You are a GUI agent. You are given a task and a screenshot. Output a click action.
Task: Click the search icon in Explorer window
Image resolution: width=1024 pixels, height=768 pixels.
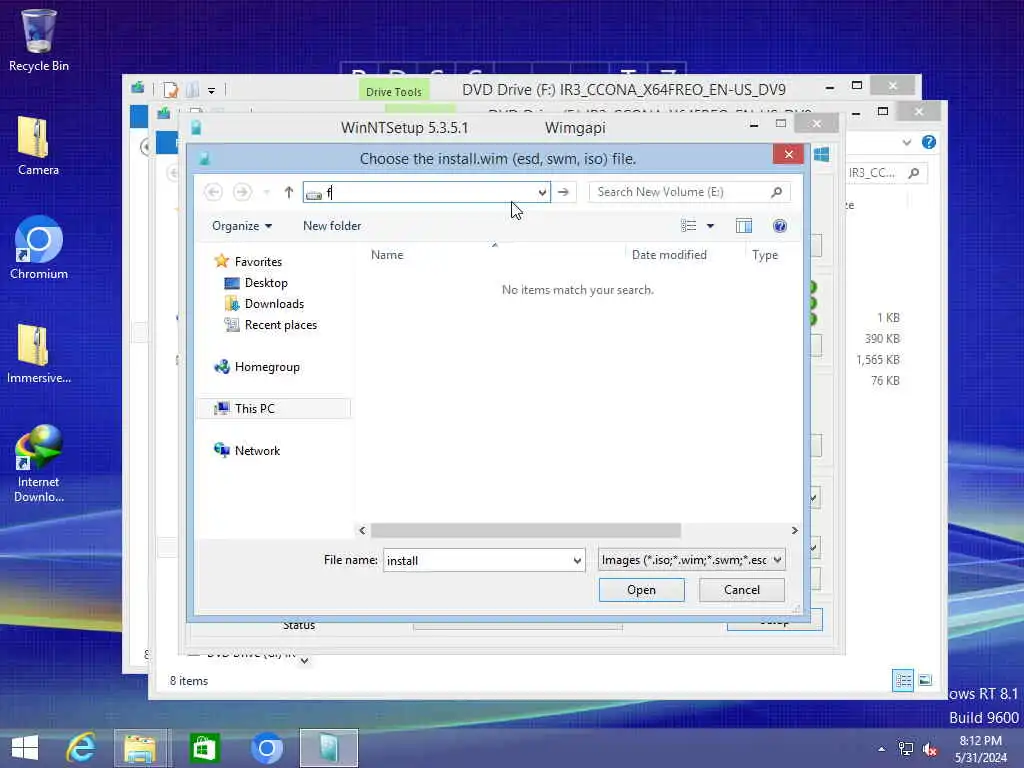[914, 172]
